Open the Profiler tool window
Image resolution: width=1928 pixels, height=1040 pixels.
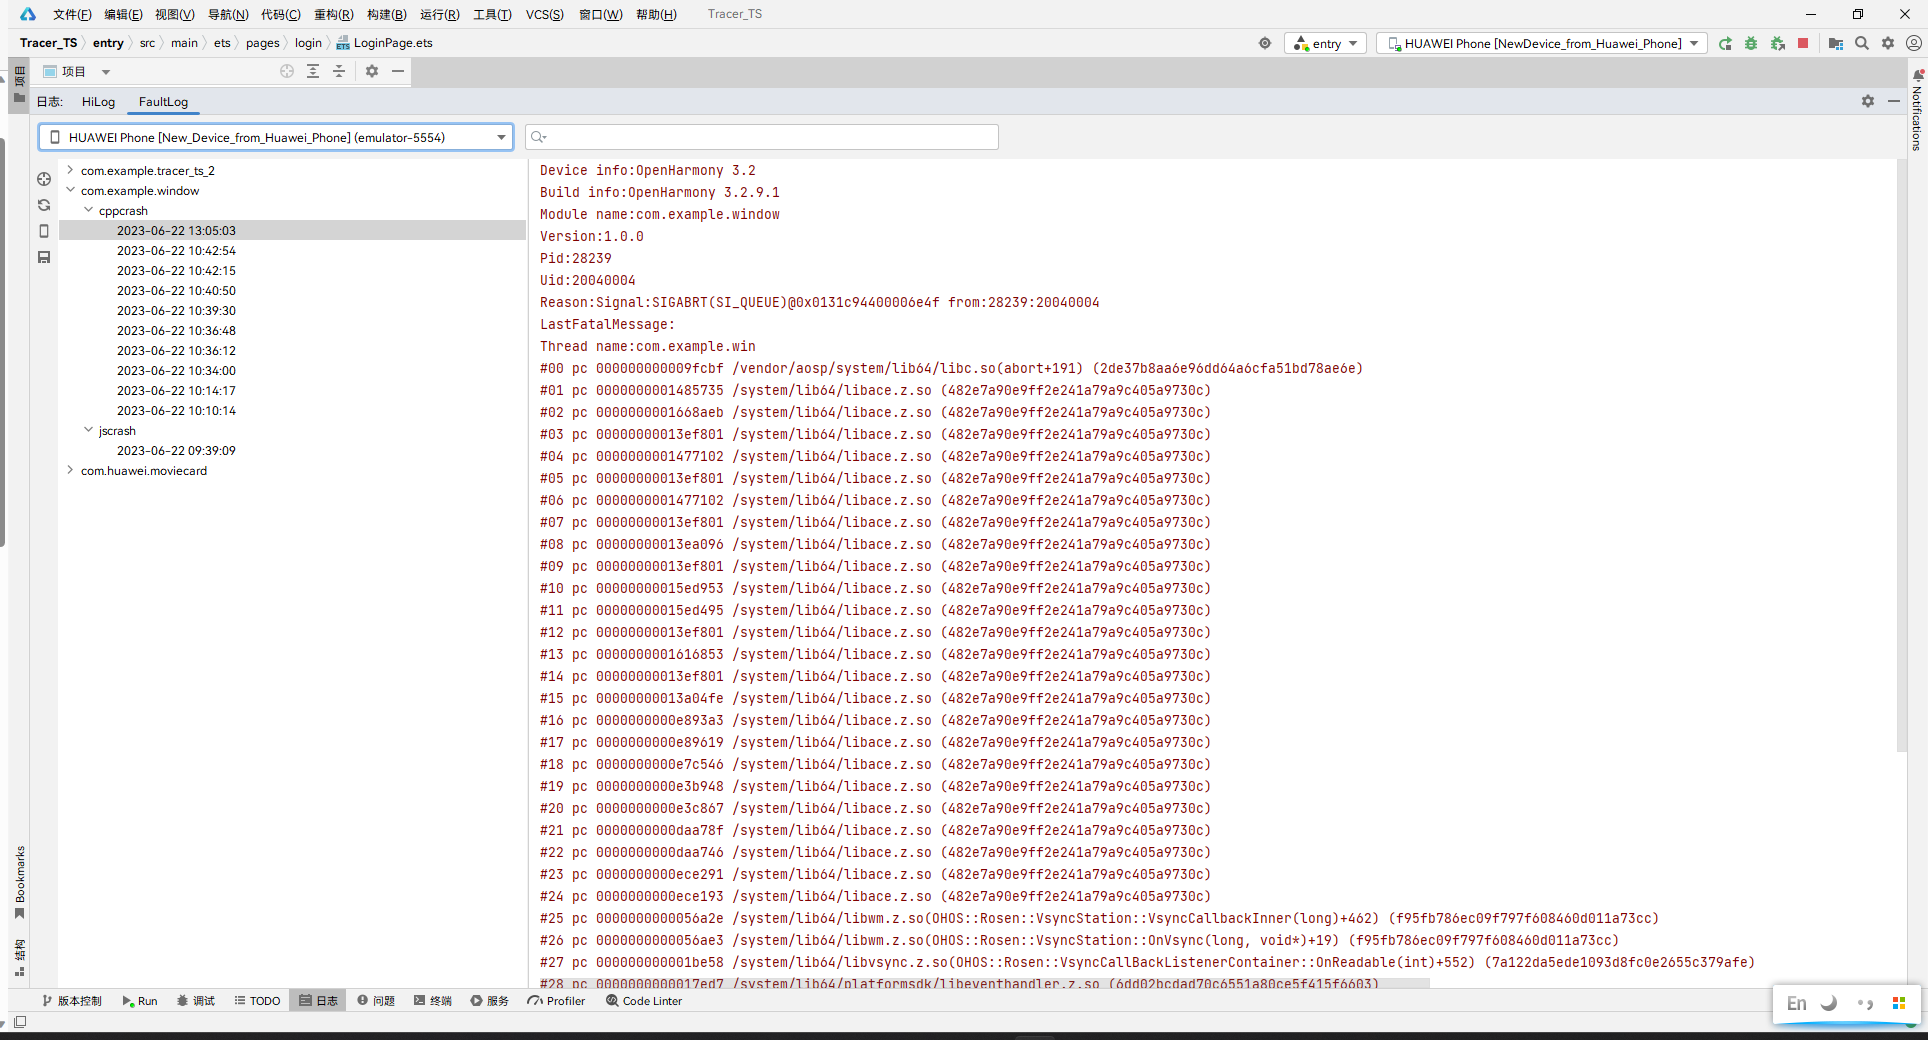(556, 1001)
